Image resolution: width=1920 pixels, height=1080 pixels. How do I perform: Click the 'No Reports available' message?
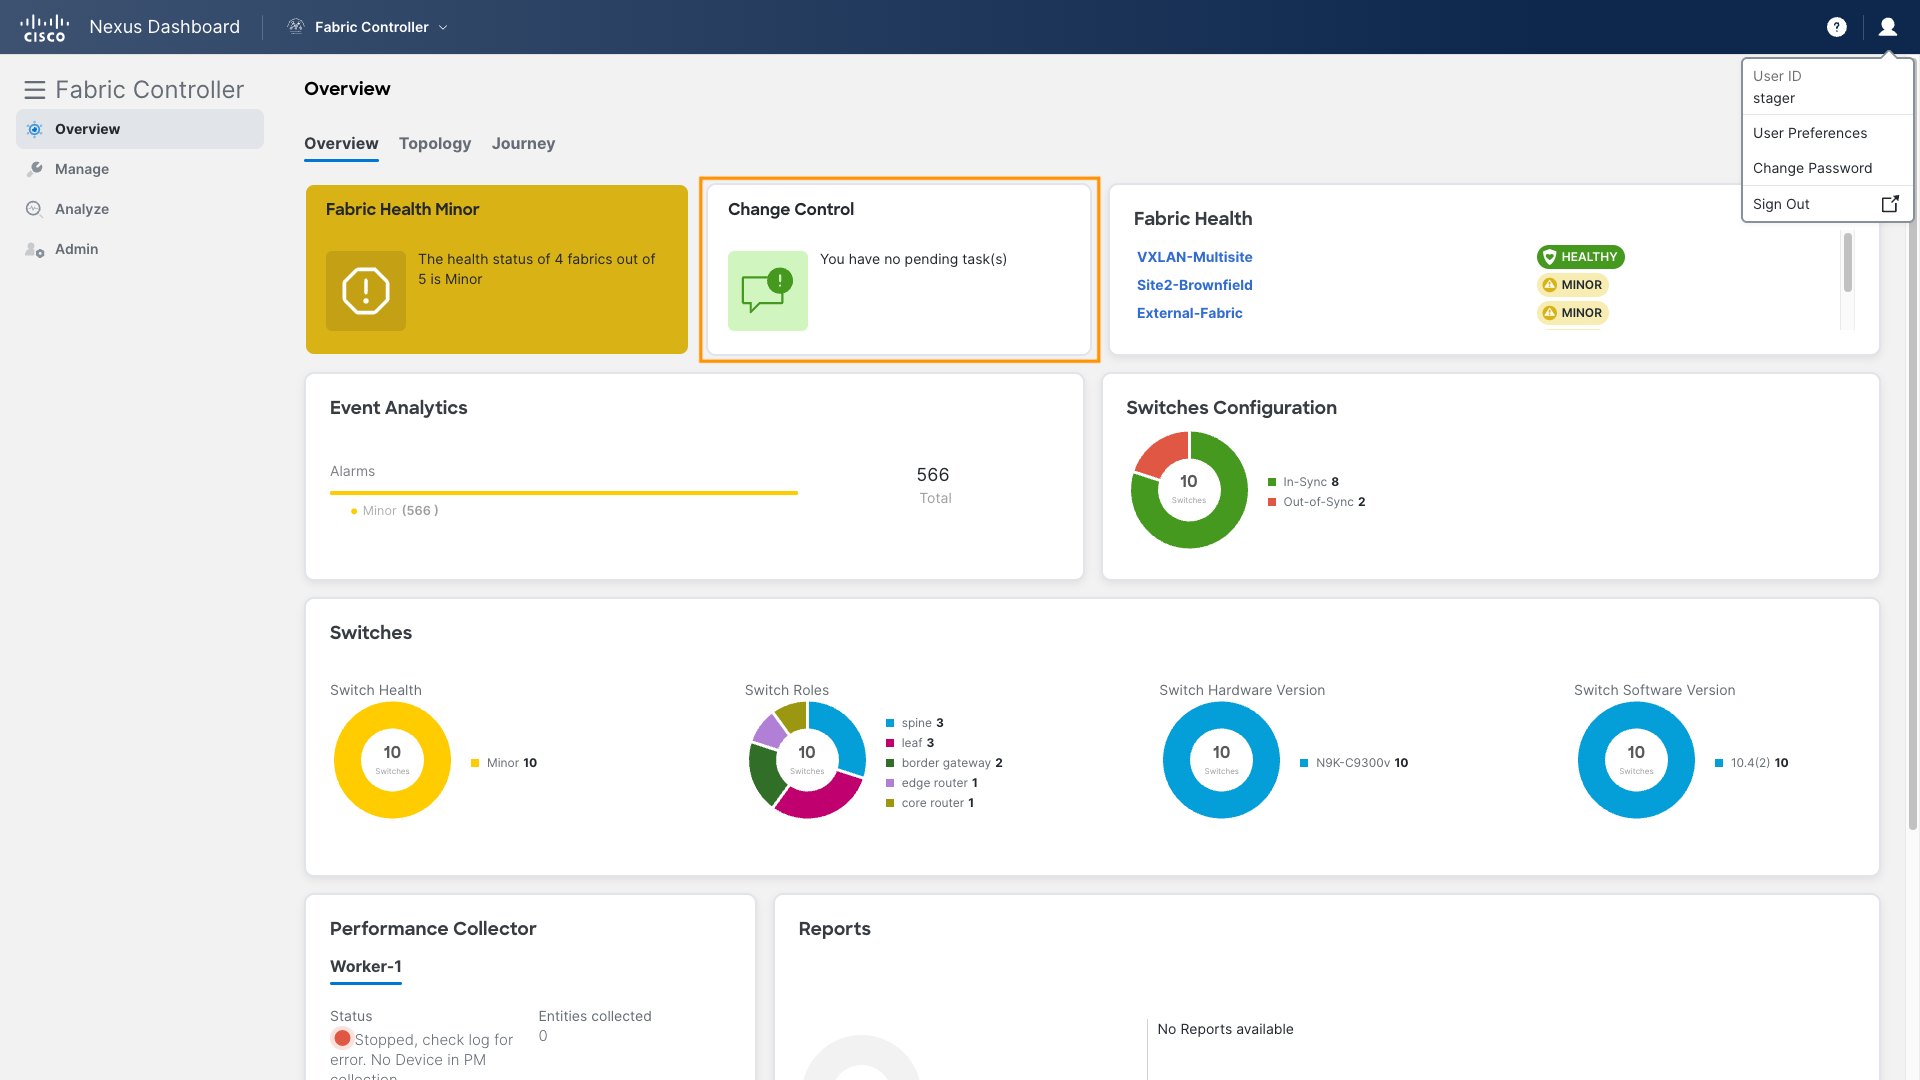click(x=1225, y=1029)
